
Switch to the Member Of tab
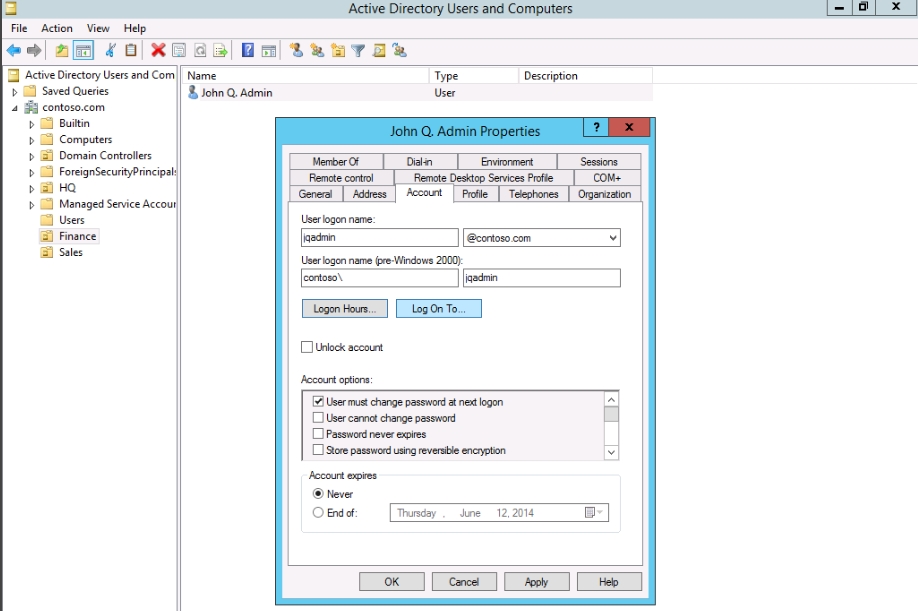pos(335,162)
